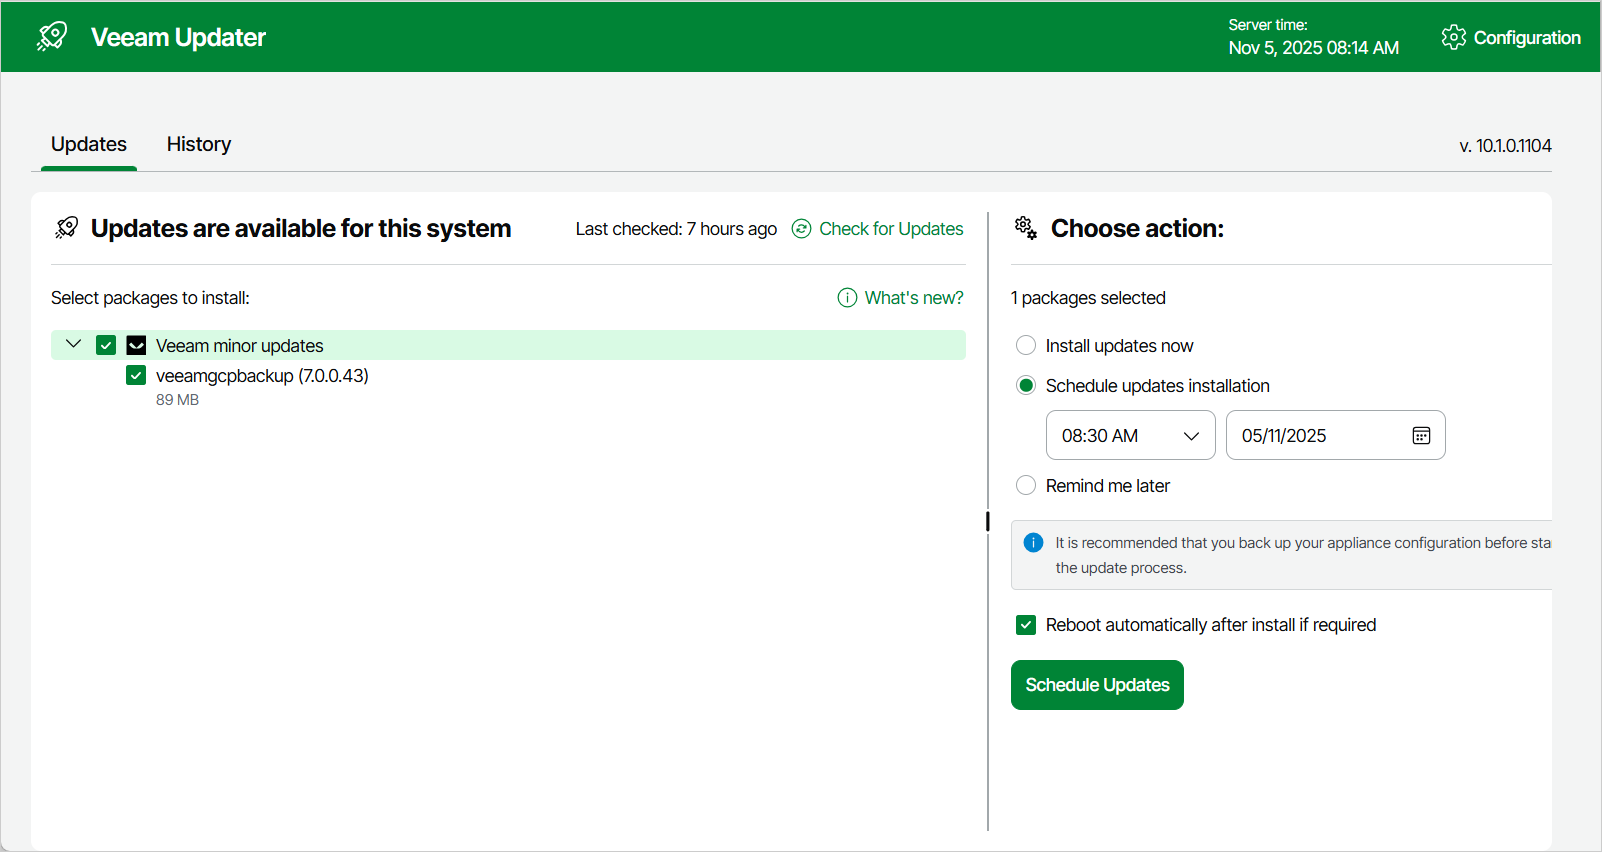Screen dimensions: 1602x852
Task: Click the Select packages to install label
Action: coord(150,298)
